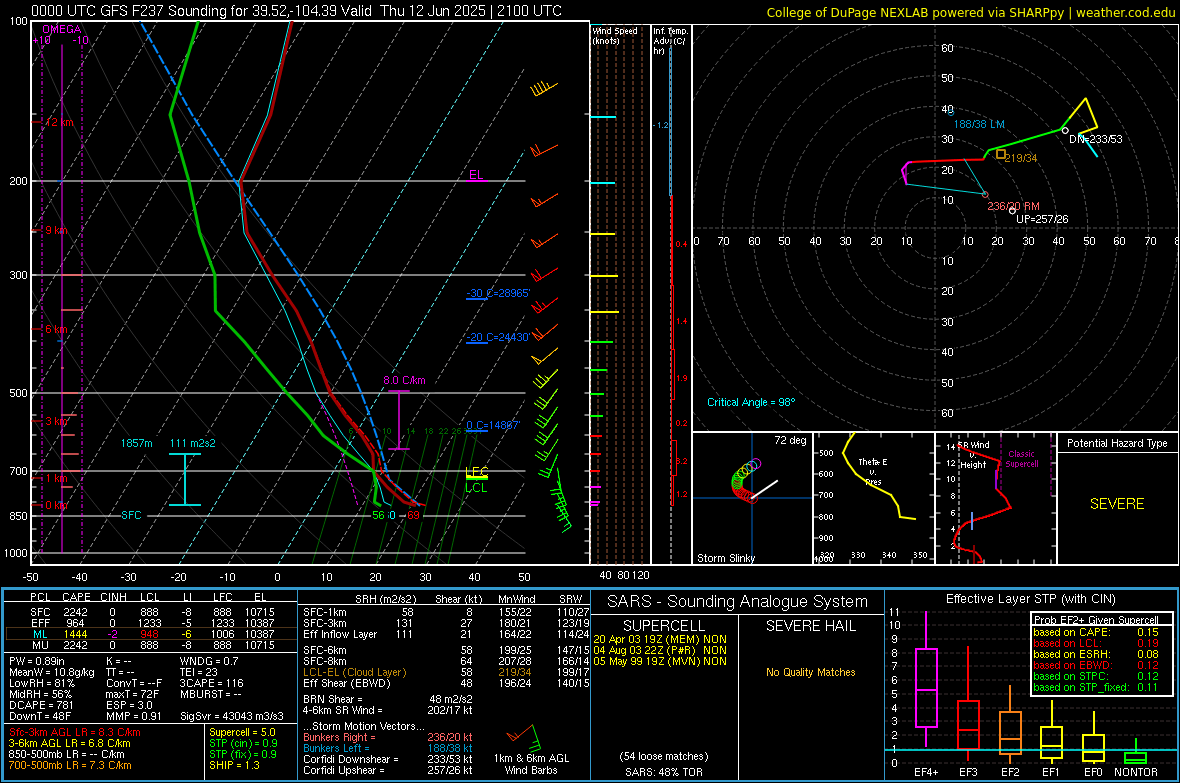Click the DCAPE = 781 value
The height and width of the screenshot is (783, 1180).
[x=41, y=705]
